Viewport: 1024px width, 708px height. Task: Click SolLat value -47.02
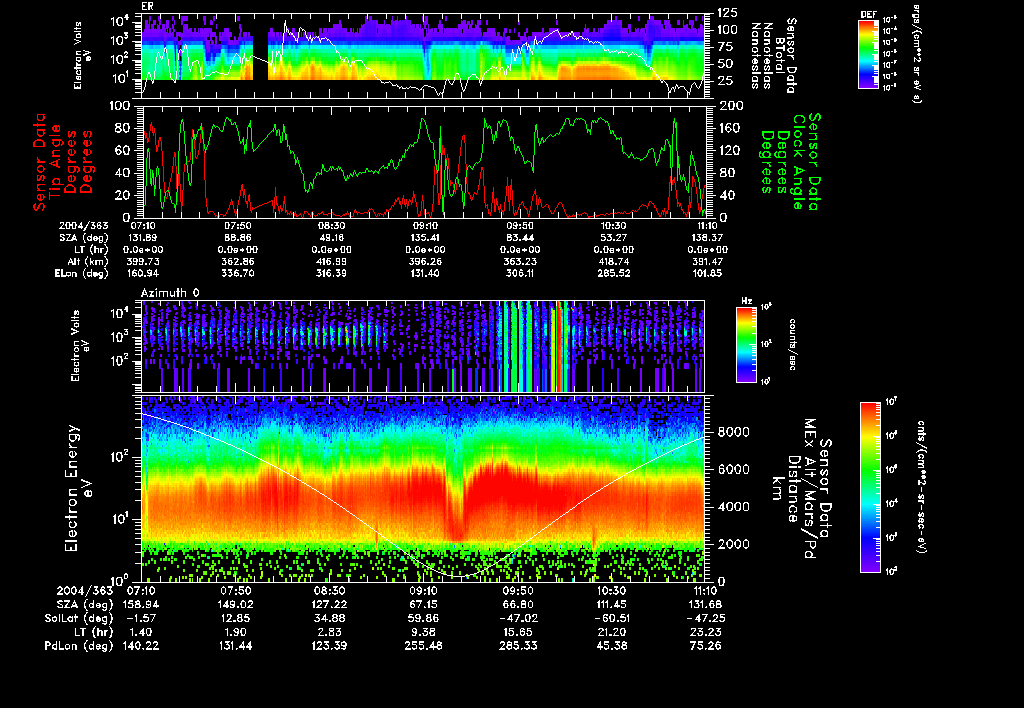click(517, 619)
